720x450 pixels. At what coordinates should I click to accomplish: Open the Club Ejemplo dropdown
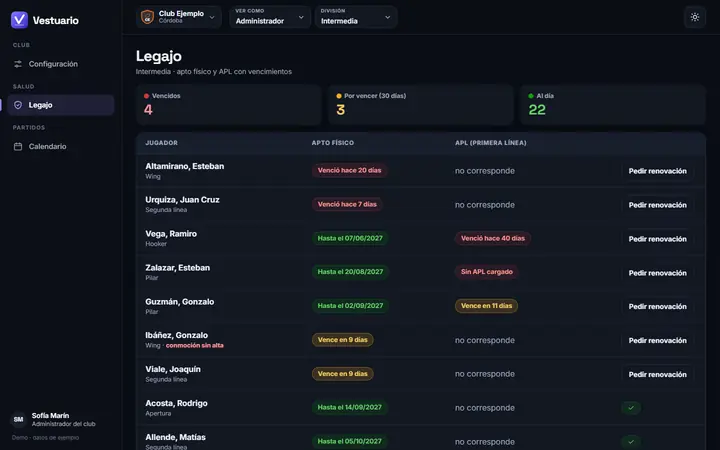point(179,17)
